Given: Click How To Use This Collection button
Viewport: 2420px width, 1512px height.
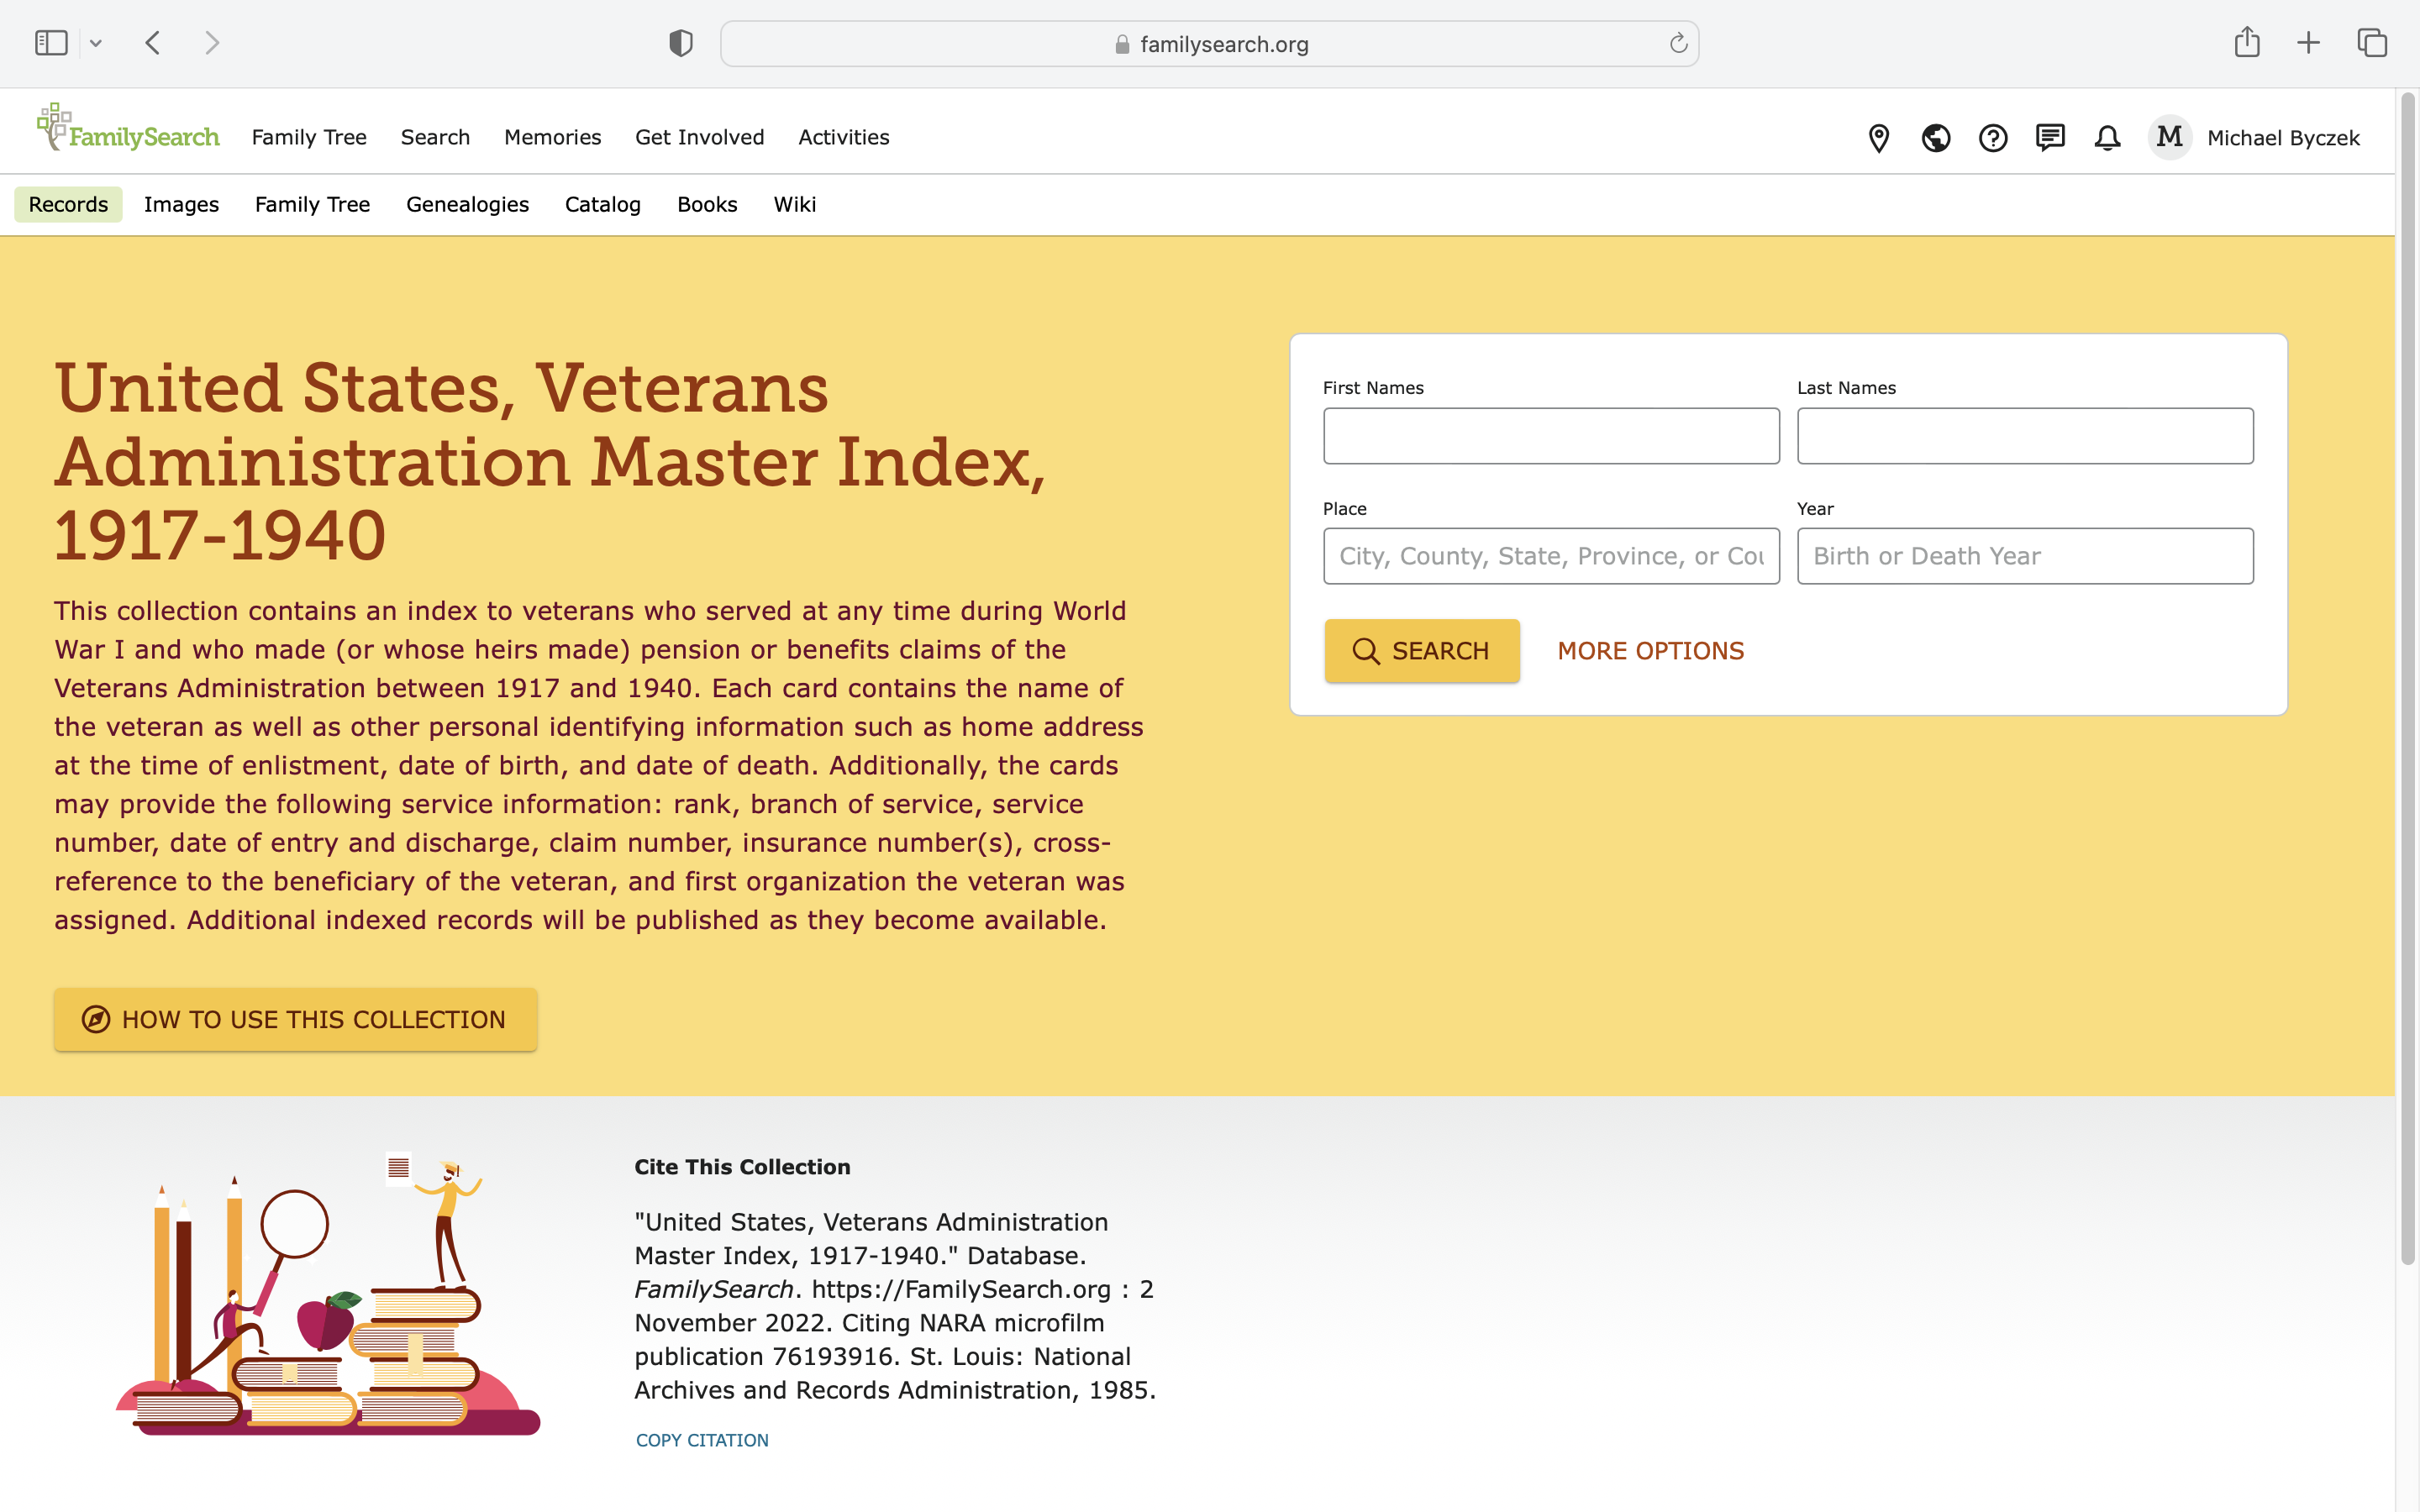Looking at the screenshot, I should [296, 1019].
